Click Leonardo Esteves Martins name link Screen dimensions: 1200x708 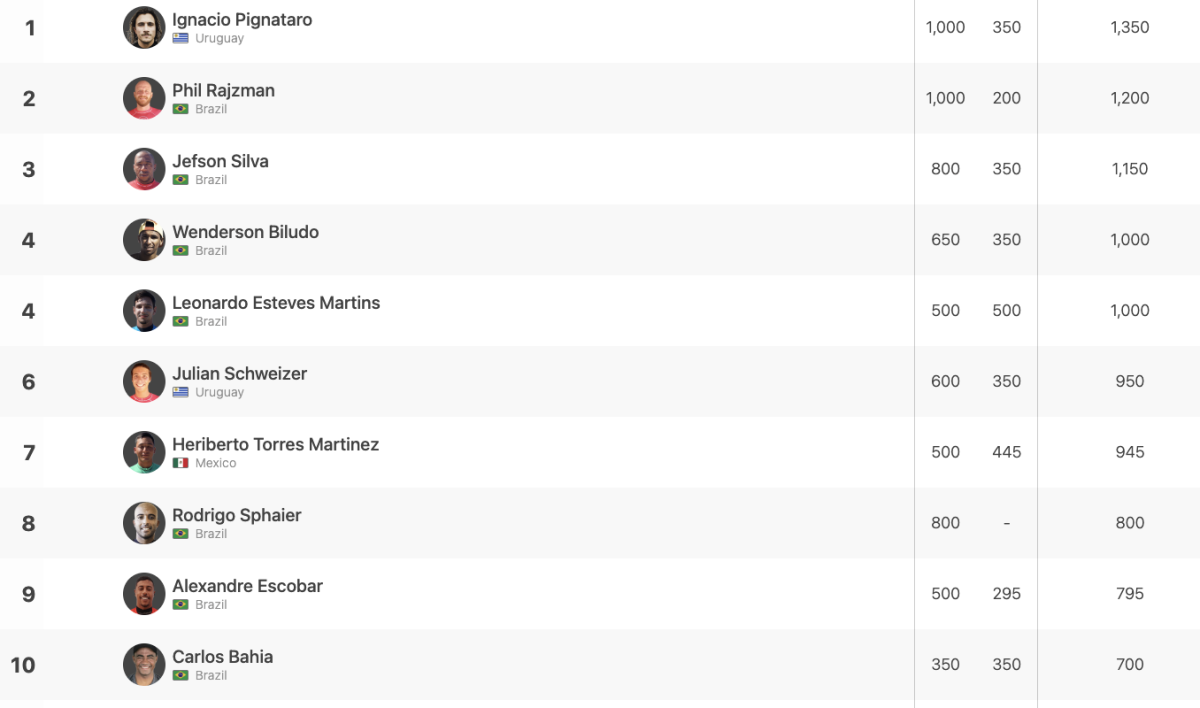[276, 303]
